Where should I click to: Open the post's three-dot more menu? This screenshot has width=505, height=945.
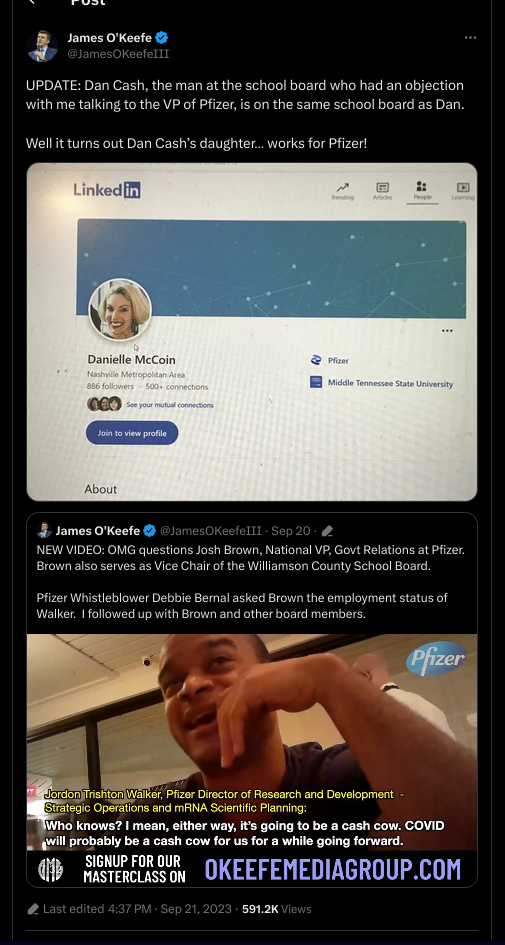tap(470, 37)
